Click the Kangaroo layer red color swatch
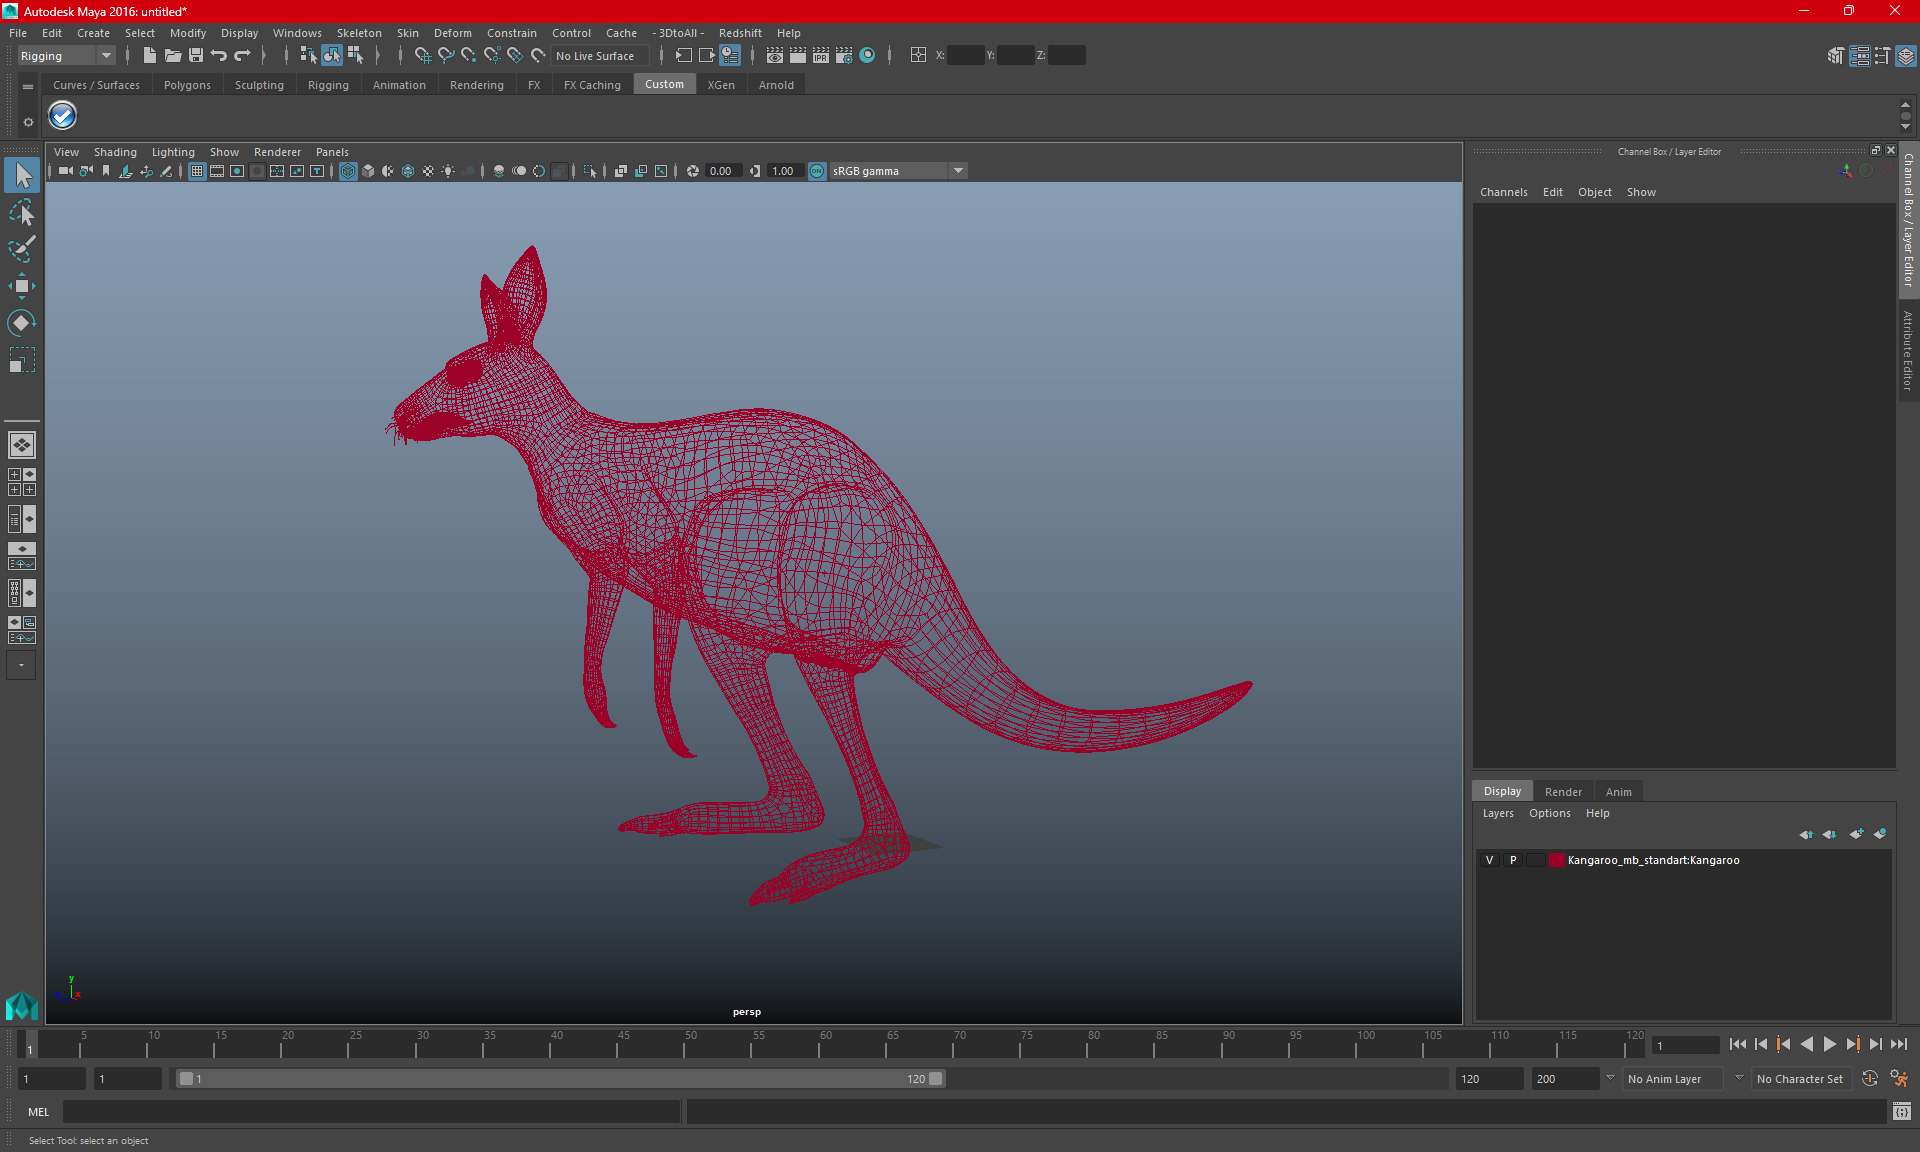Viewport: 1920px width, 1152px height. (x=1557, y=860)
